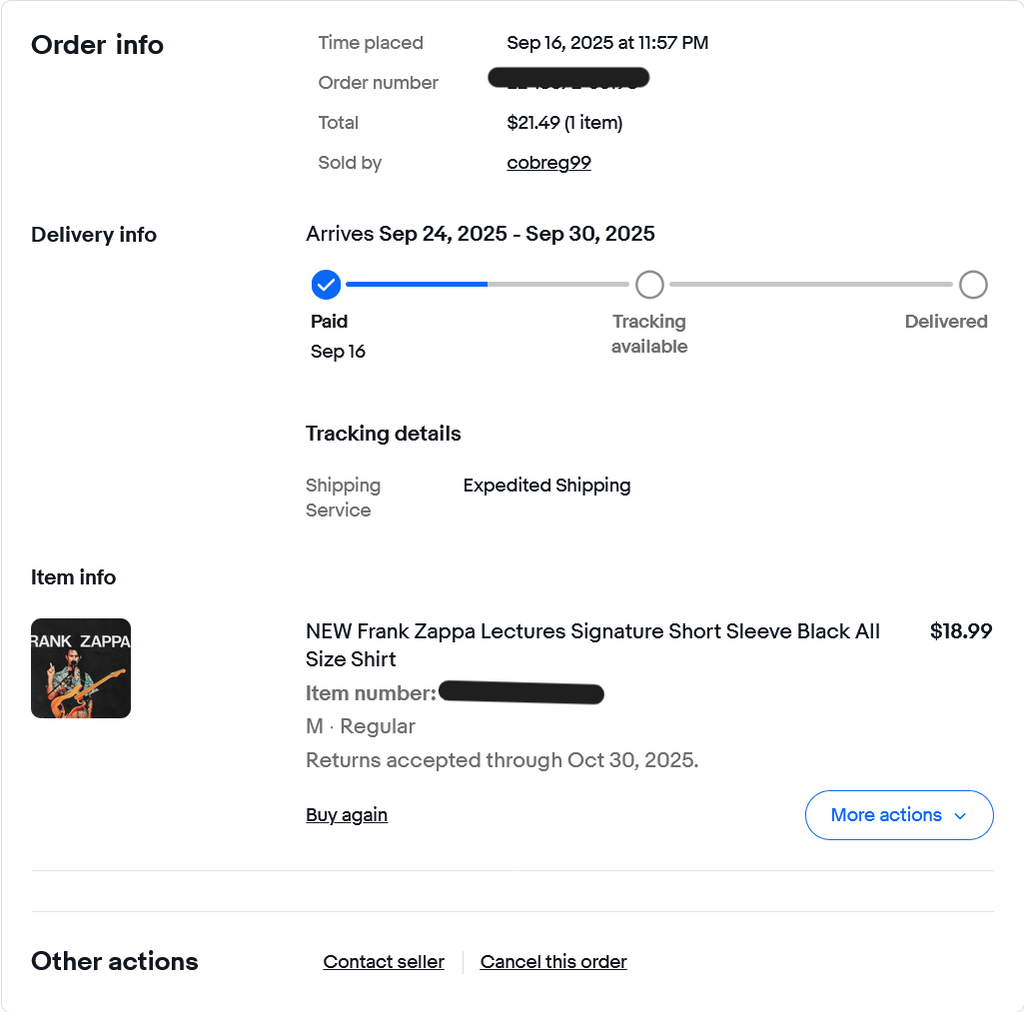Click the Contact seller link
This screenshot has width=1024, height=1012.
pyautogui.click(x=383, y=962)
